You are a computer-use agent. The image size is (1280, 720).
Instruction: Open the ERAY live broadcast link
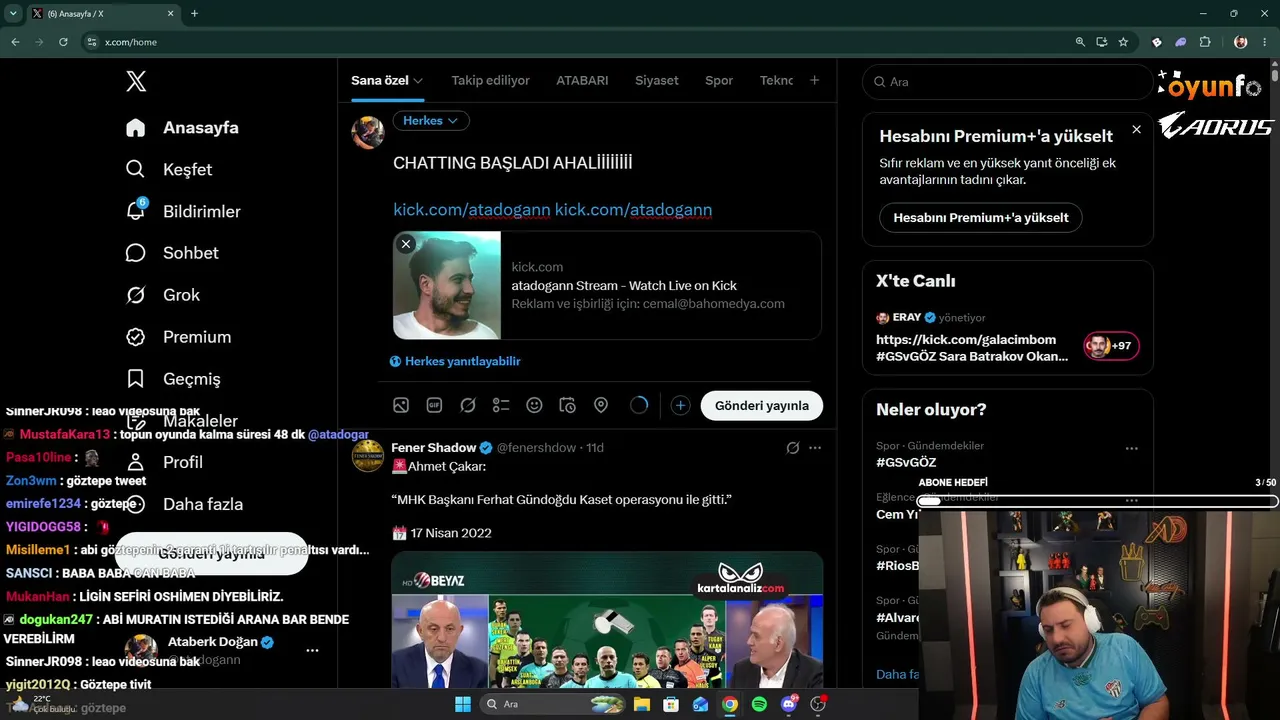coord(972,347)
